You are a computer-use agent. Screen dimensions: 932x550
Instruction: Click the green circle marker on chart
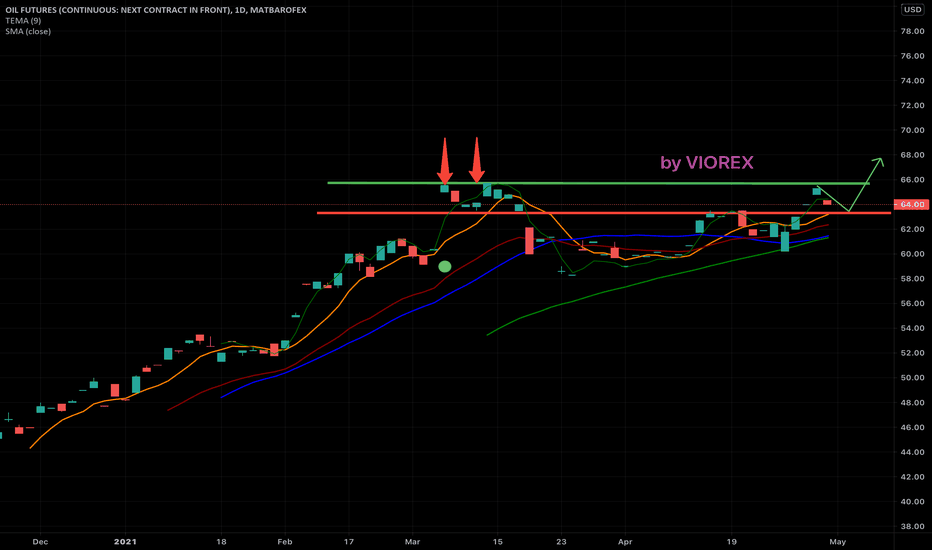[x=445, y=267]
